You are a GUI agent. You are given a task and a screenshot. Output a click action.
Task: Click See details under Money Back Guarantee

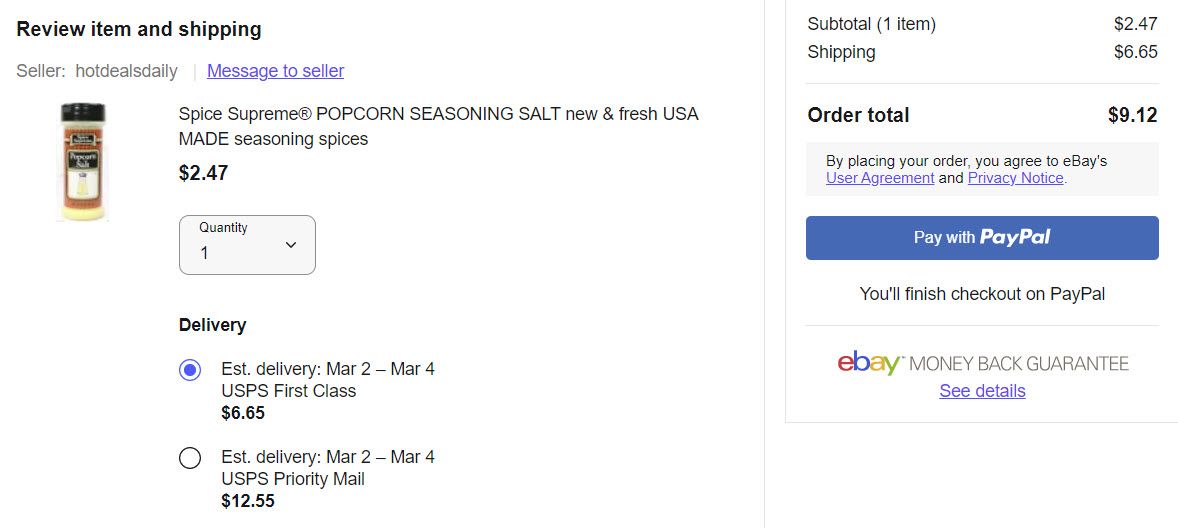[982, 391]
